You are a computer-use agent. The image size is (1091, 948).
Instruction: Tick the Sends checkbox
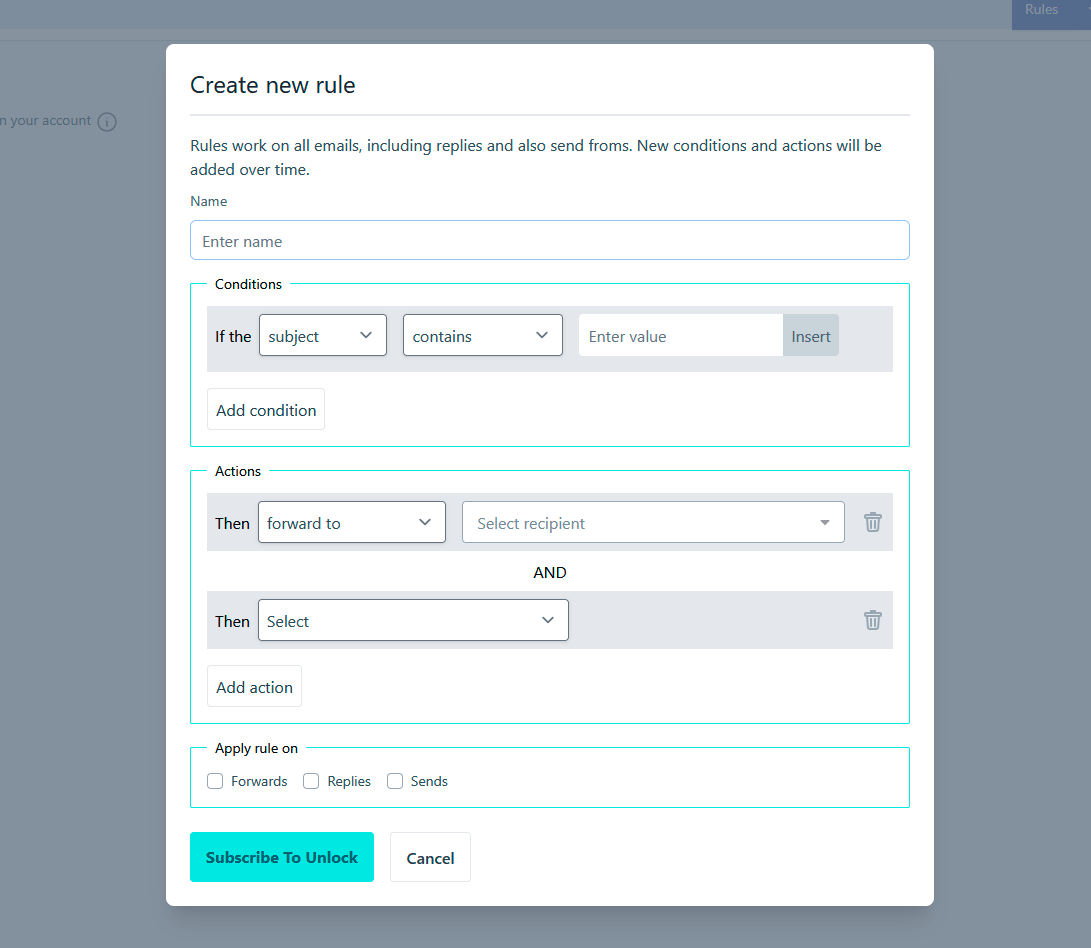tap(395, 781)
